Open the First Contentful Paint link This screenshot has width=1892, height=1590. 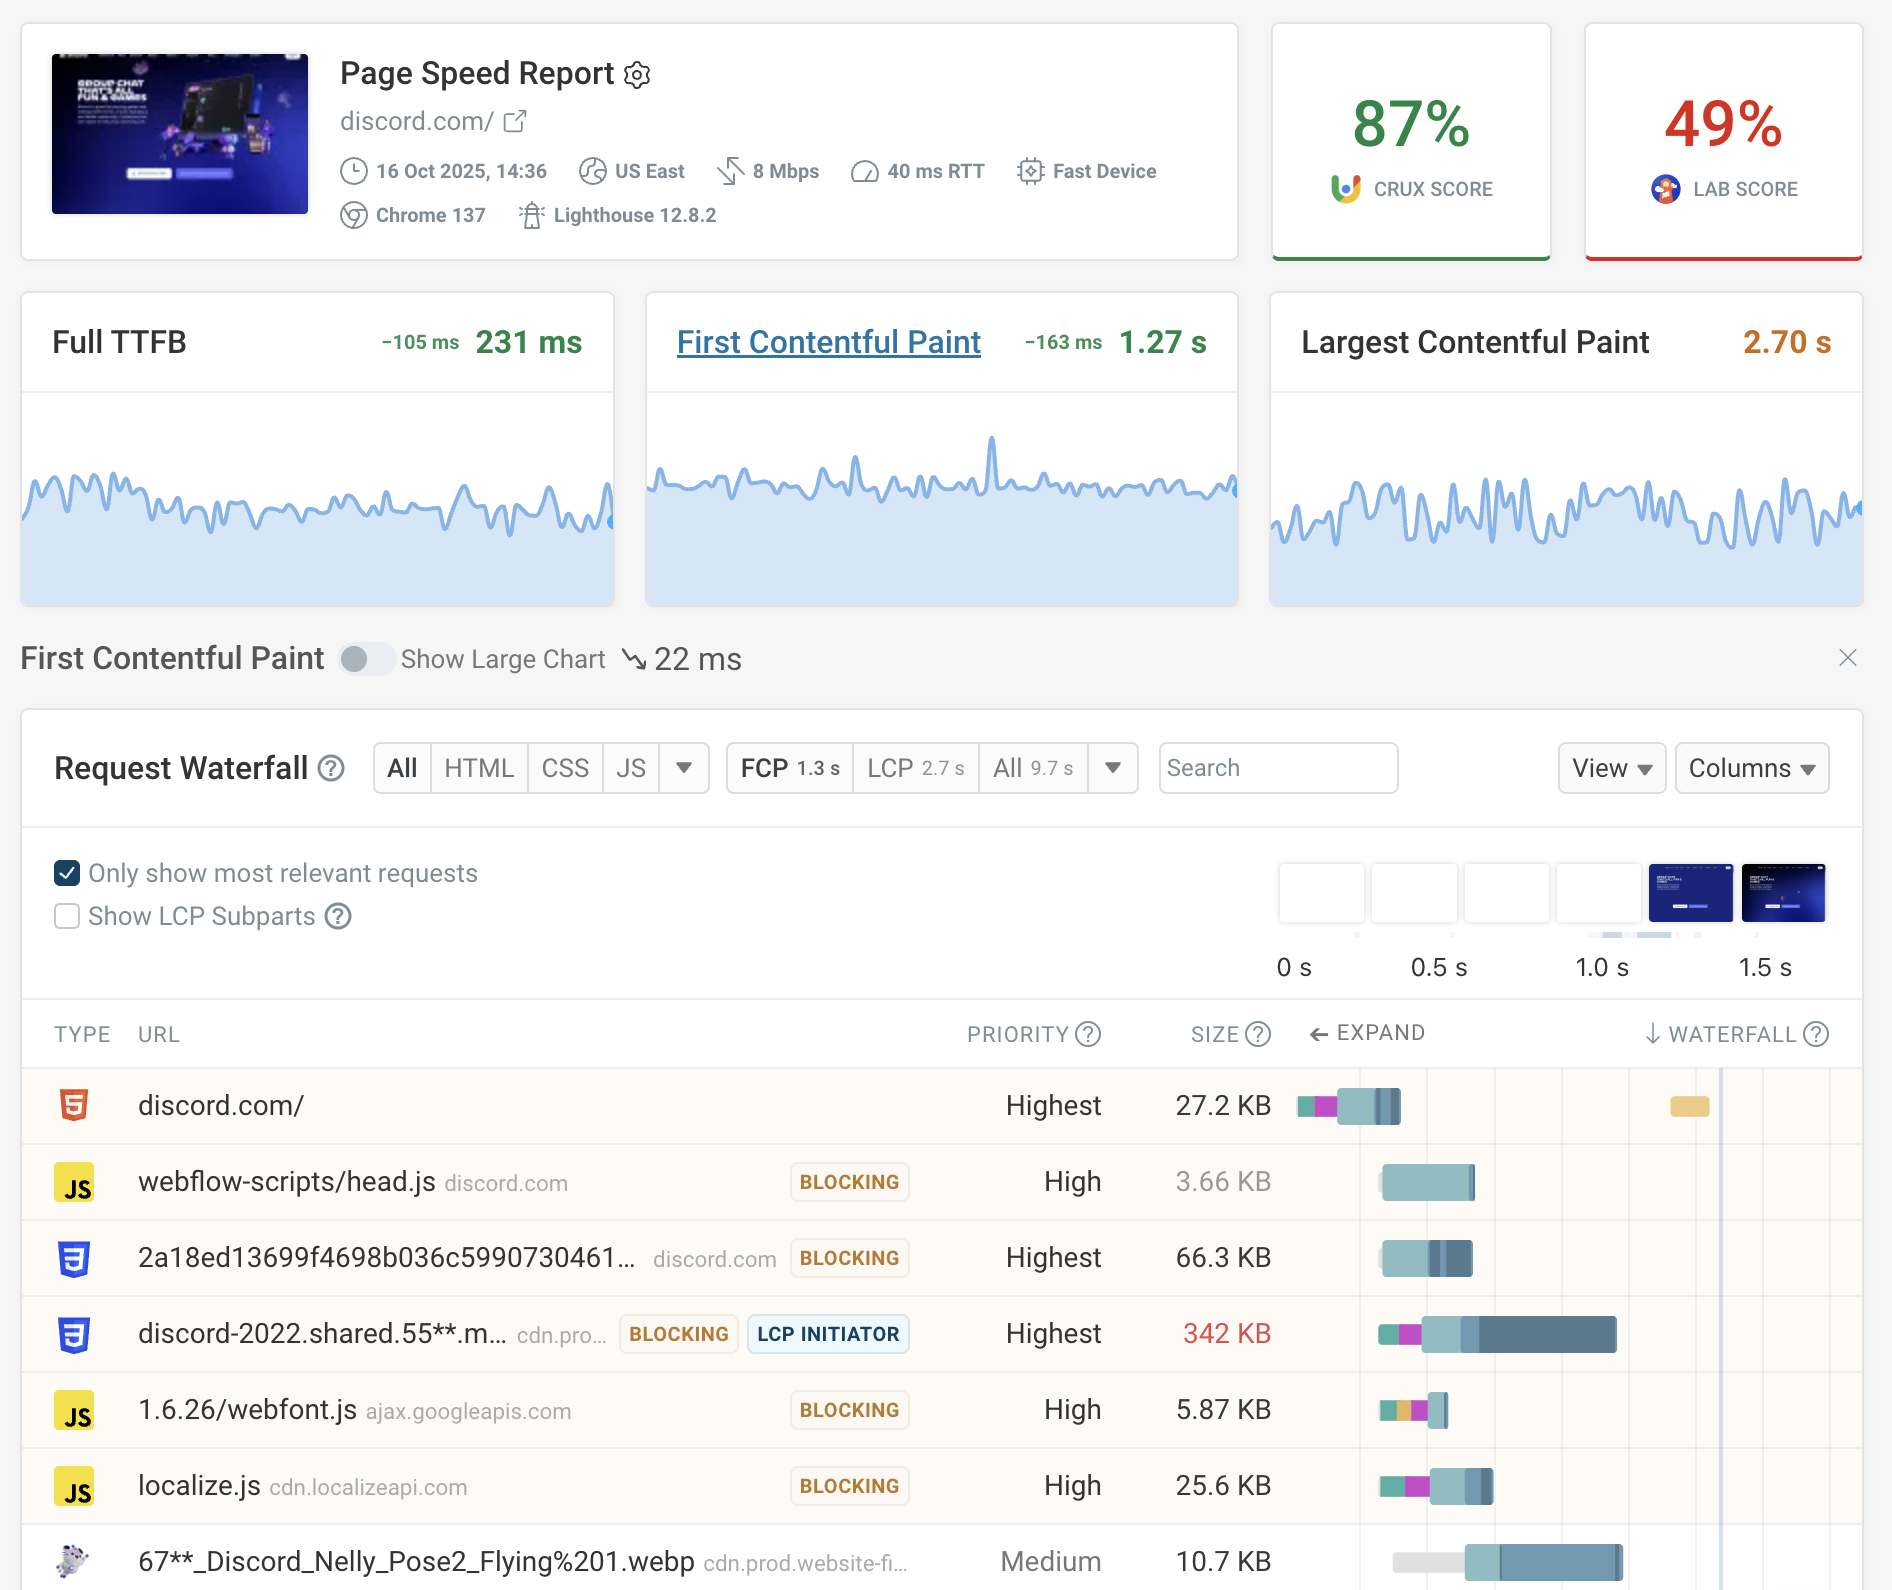coord(828,342)
